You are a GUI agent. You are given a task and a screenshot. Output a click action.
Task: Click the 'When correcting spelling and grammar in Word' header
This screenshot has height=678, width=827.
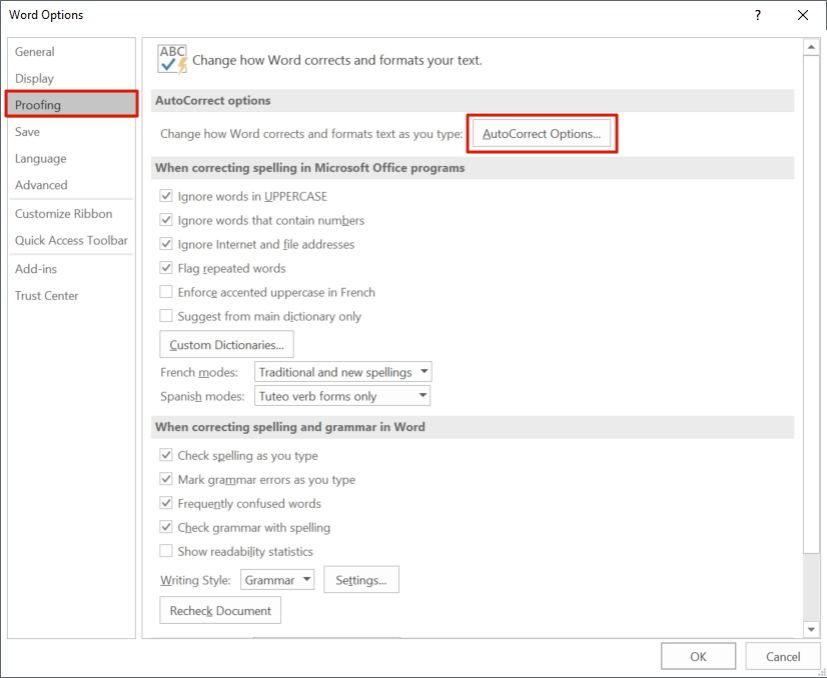(473, 427)
